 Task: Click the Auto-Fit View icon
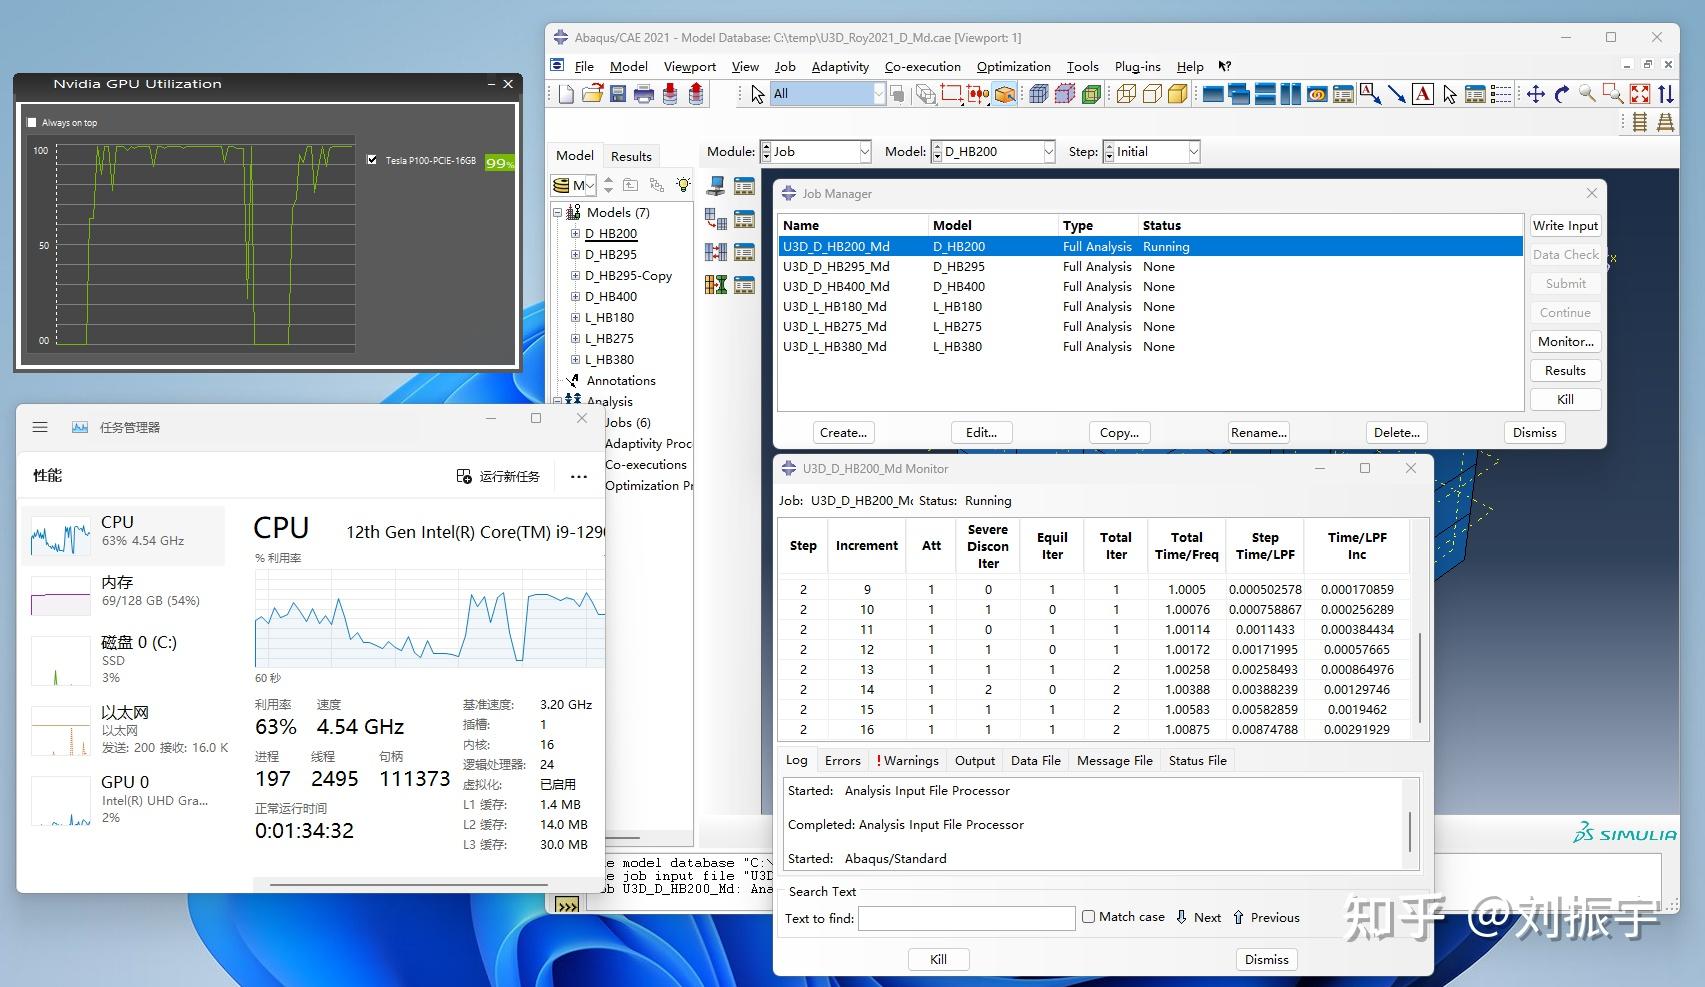tap(1640, 94)
